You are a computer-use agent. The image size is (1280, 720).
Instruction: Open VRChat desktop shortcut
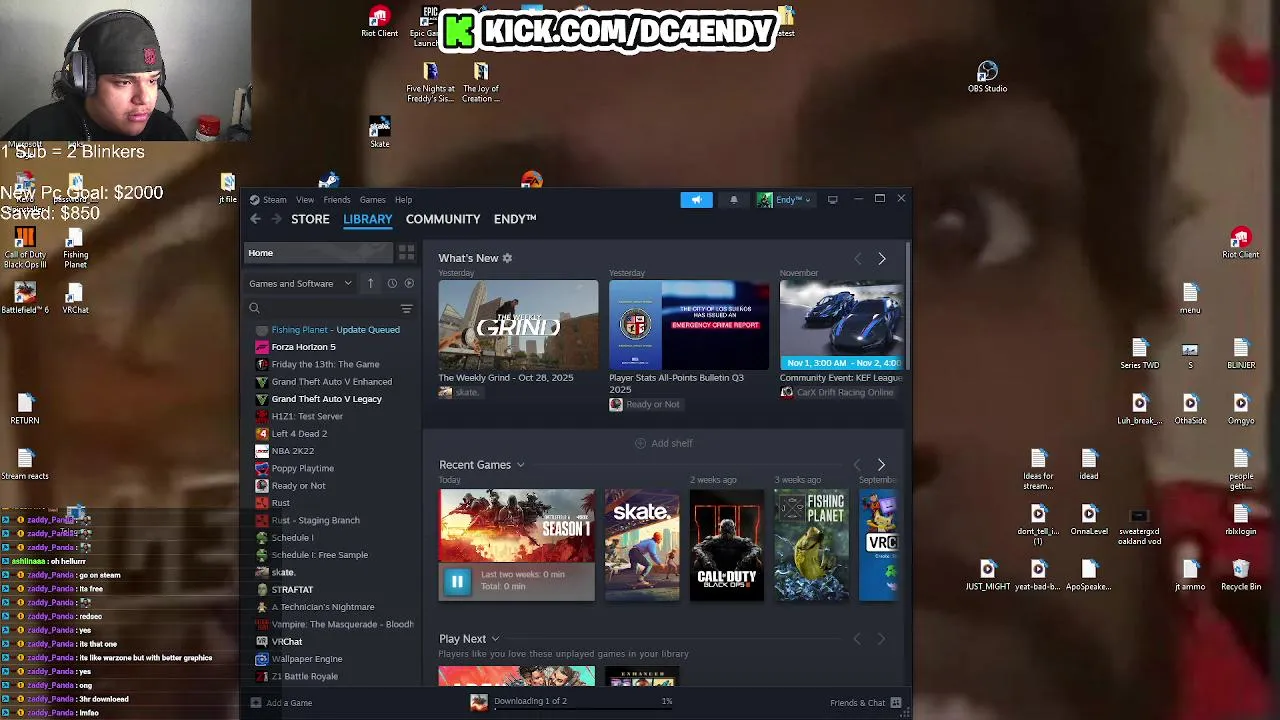[75, 298]
